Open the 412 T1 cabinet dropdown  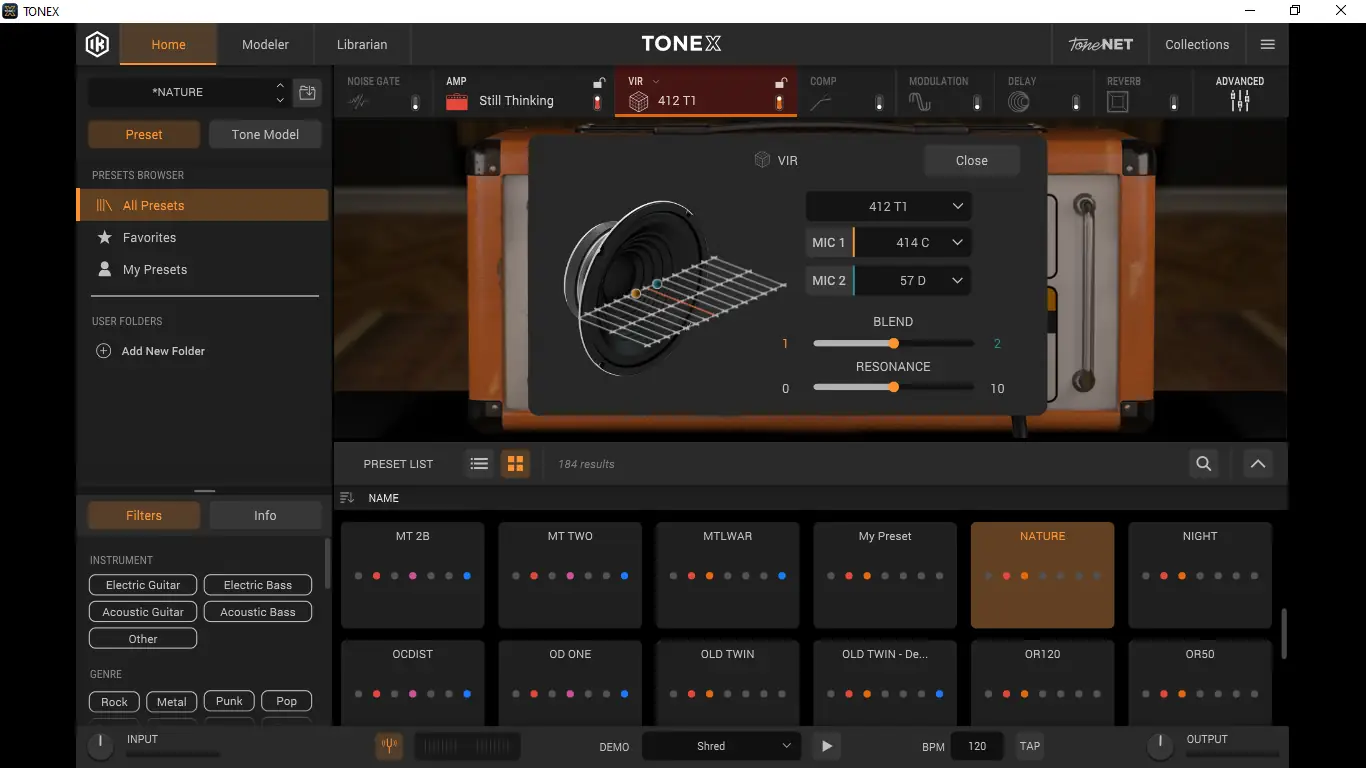[x=888, y=206]
